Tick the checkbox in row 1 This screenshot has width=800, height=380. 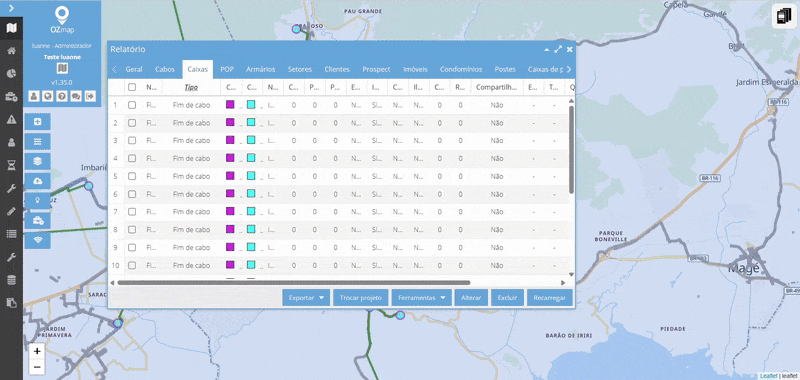[132, 105]
